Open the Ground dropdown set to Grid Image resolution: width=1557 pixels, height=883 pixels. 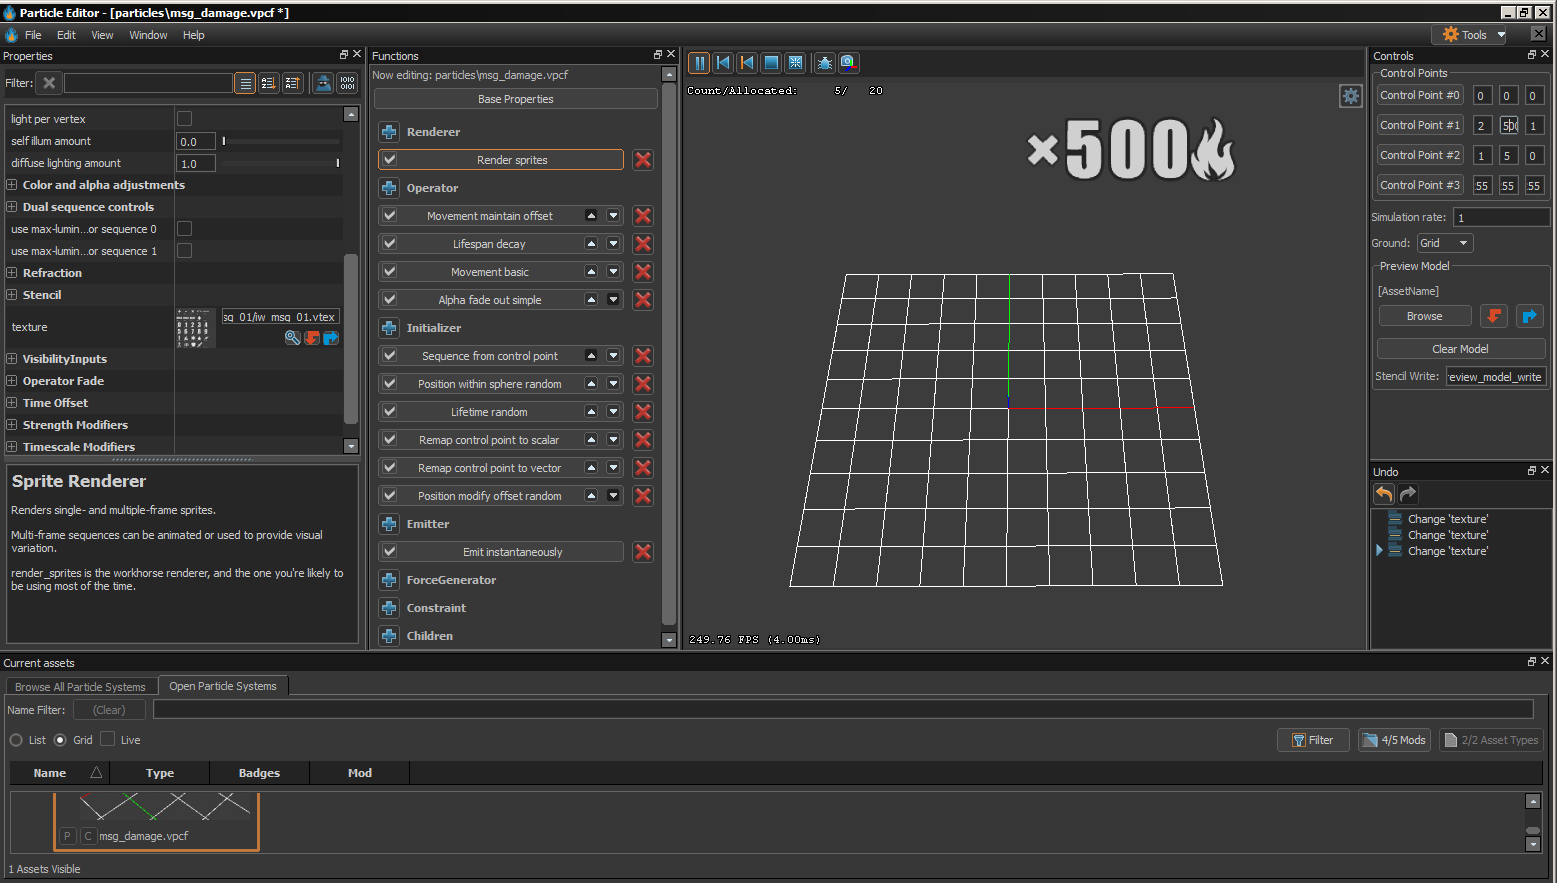[1444, 243]
